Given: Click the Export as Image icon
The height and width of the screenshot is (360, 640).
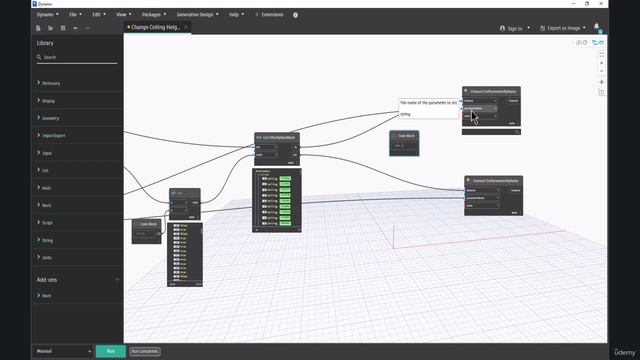Looking at the screenshot, I should (x=542, y=28).
